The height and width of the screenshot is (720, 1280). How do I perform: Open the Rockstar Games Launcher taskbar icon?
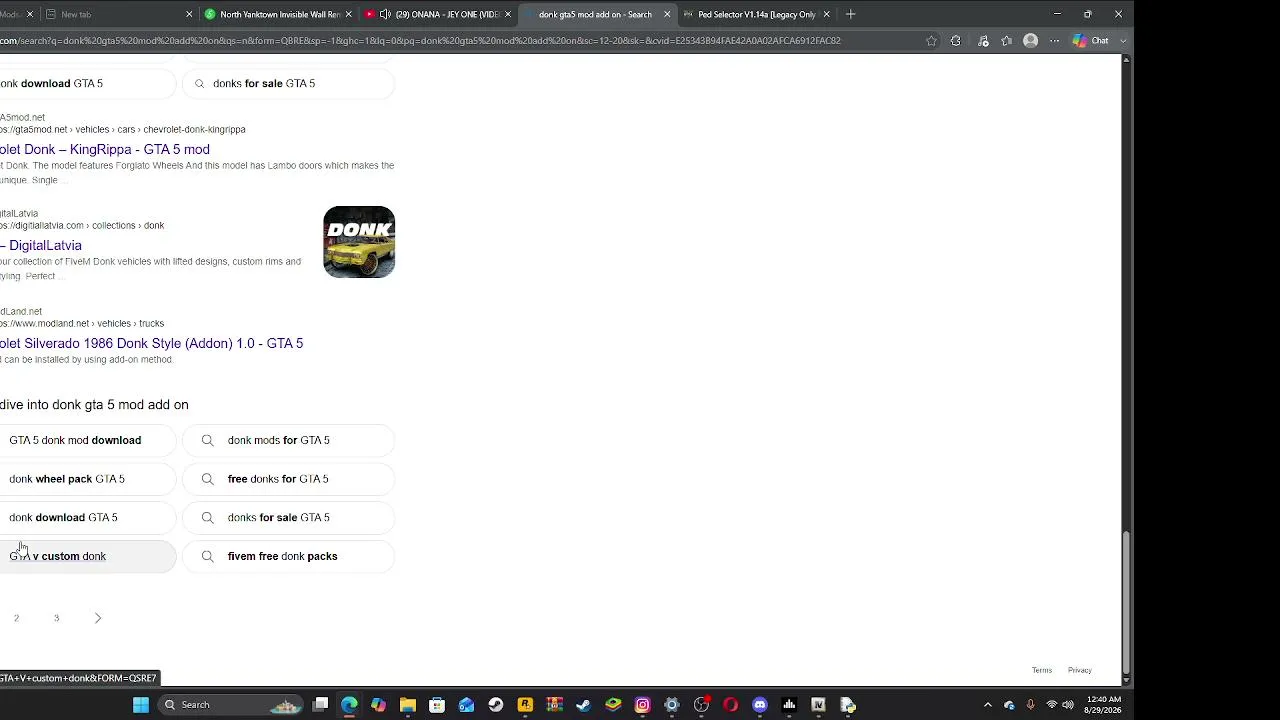(525, 705)
